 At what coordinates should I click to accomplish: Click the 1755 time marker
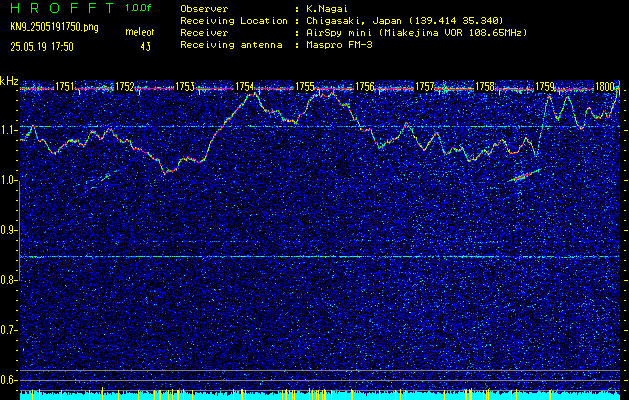click(304, 86)
